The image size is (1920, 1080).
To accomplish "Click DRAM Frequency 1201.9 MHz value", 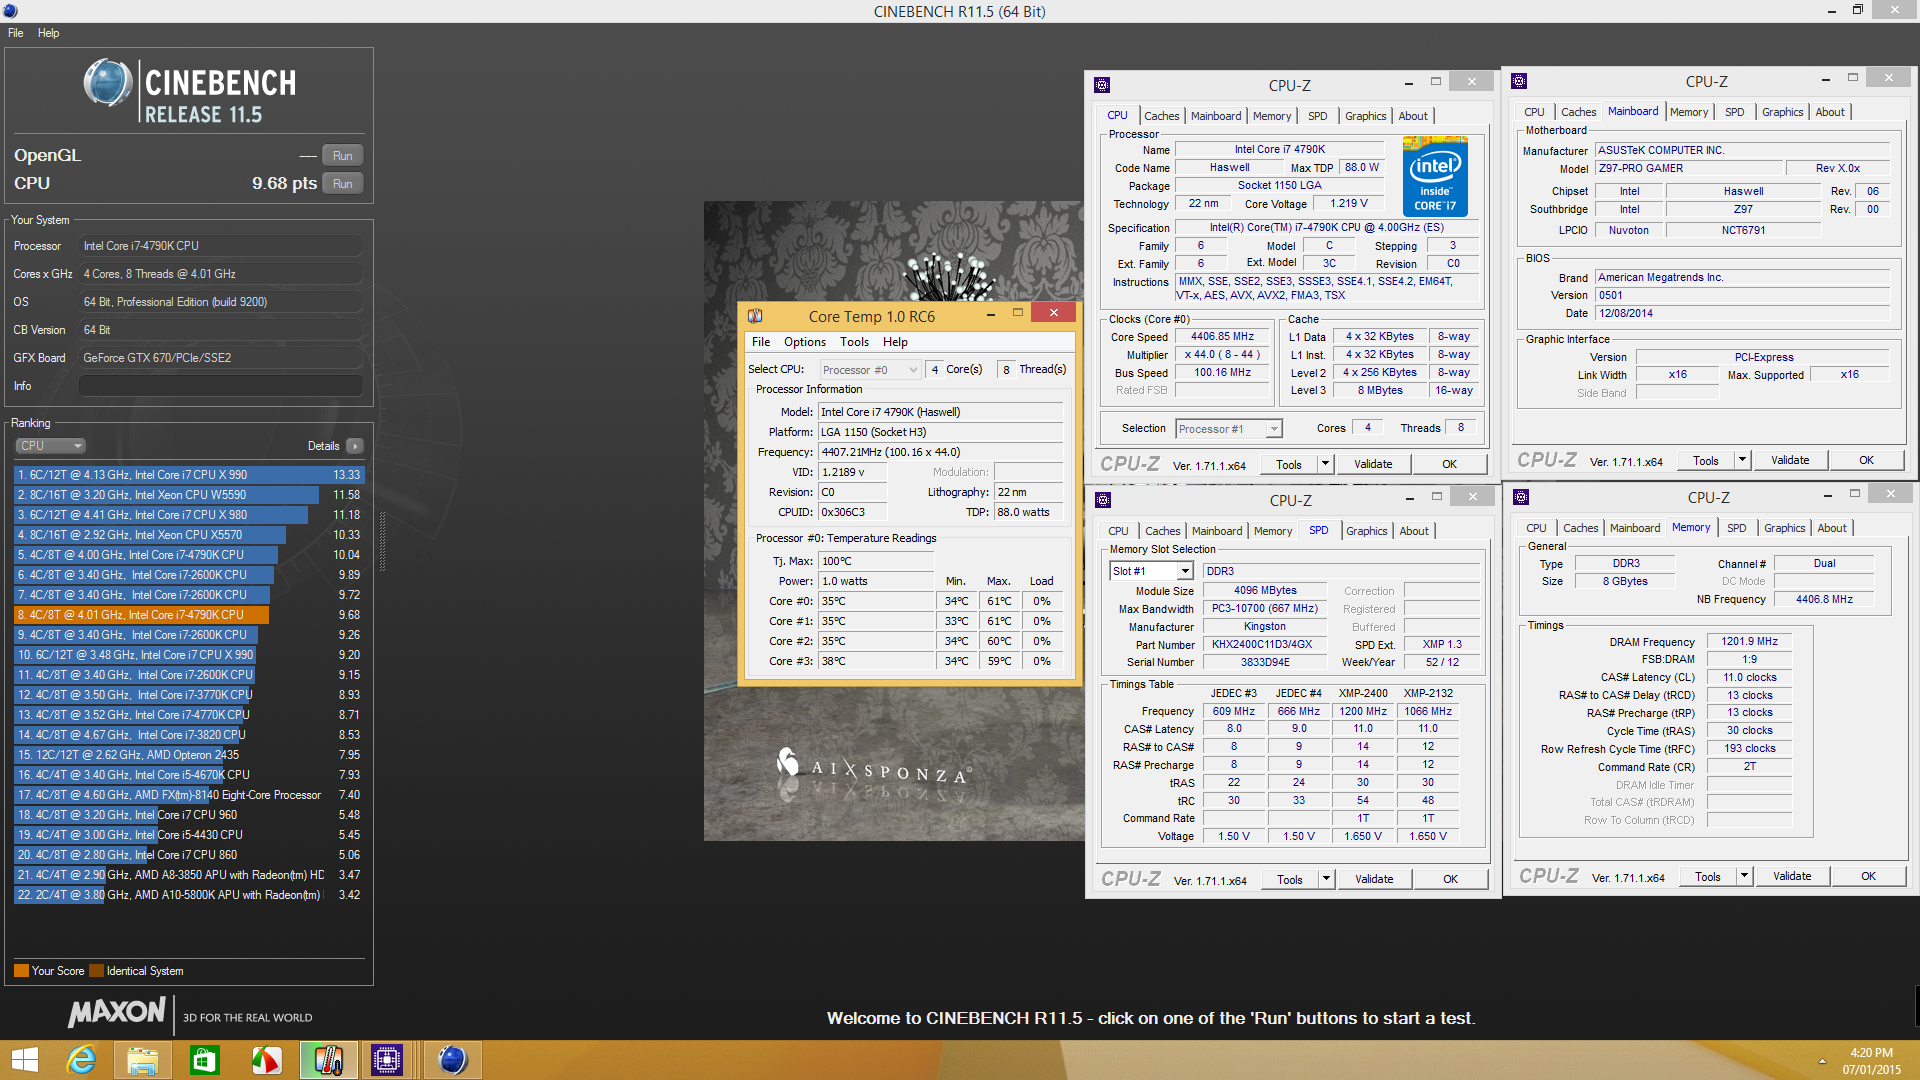I will coord(1749,642).
